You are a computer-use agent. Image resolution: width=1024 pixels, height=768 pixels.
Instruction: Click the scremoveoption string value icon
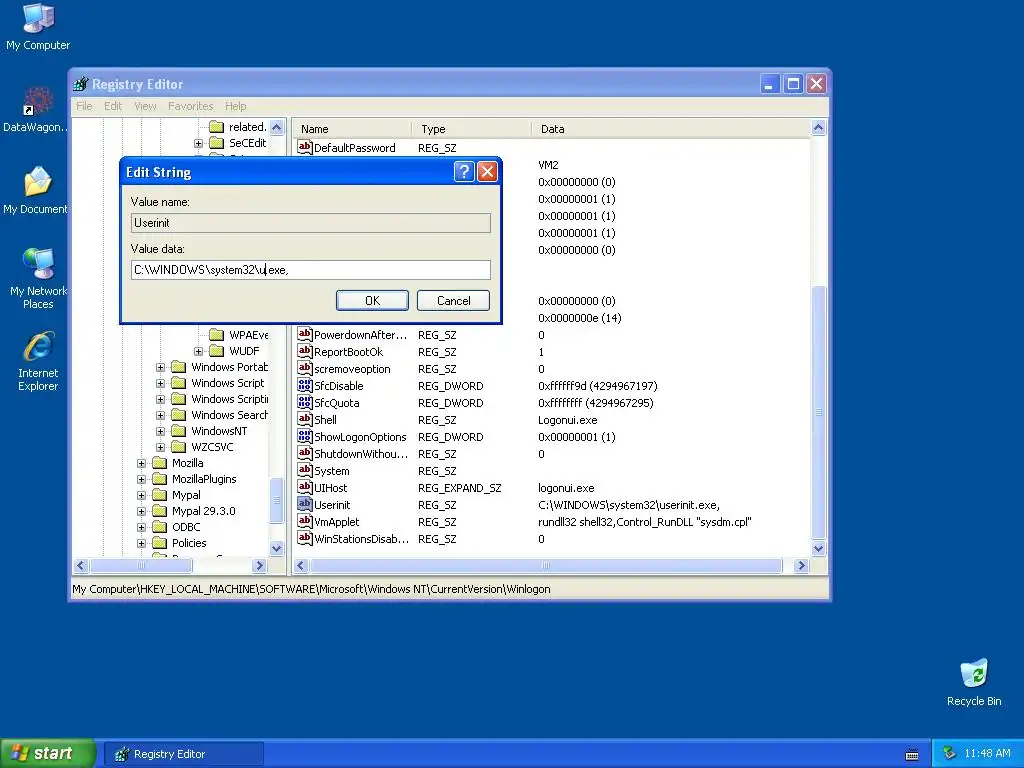click(x=304, y=368)
